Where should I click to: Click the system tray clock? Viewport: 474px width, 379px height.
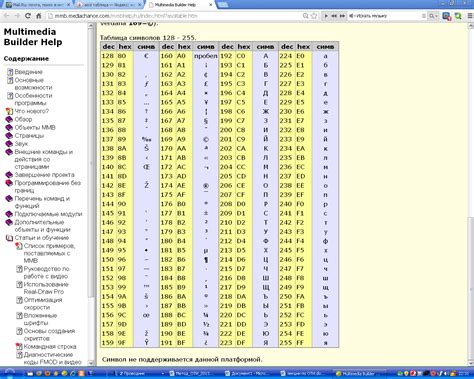click(464, 373)
